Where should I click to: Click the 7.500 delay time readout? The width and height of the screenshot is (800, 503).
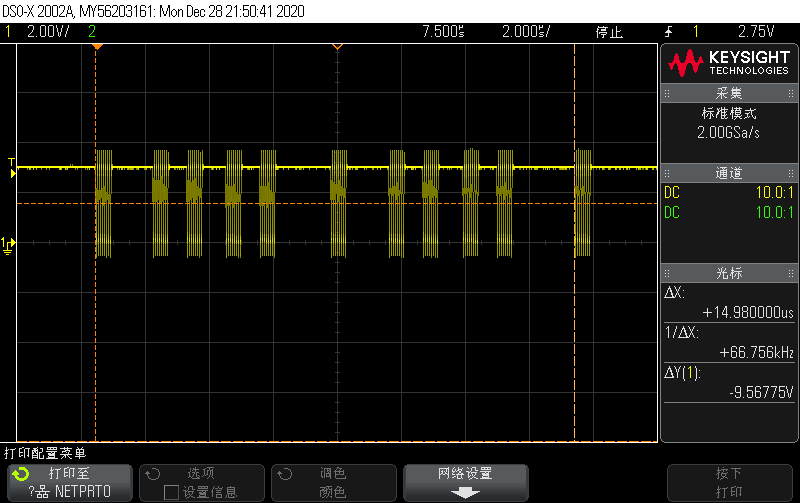(443, 32)
